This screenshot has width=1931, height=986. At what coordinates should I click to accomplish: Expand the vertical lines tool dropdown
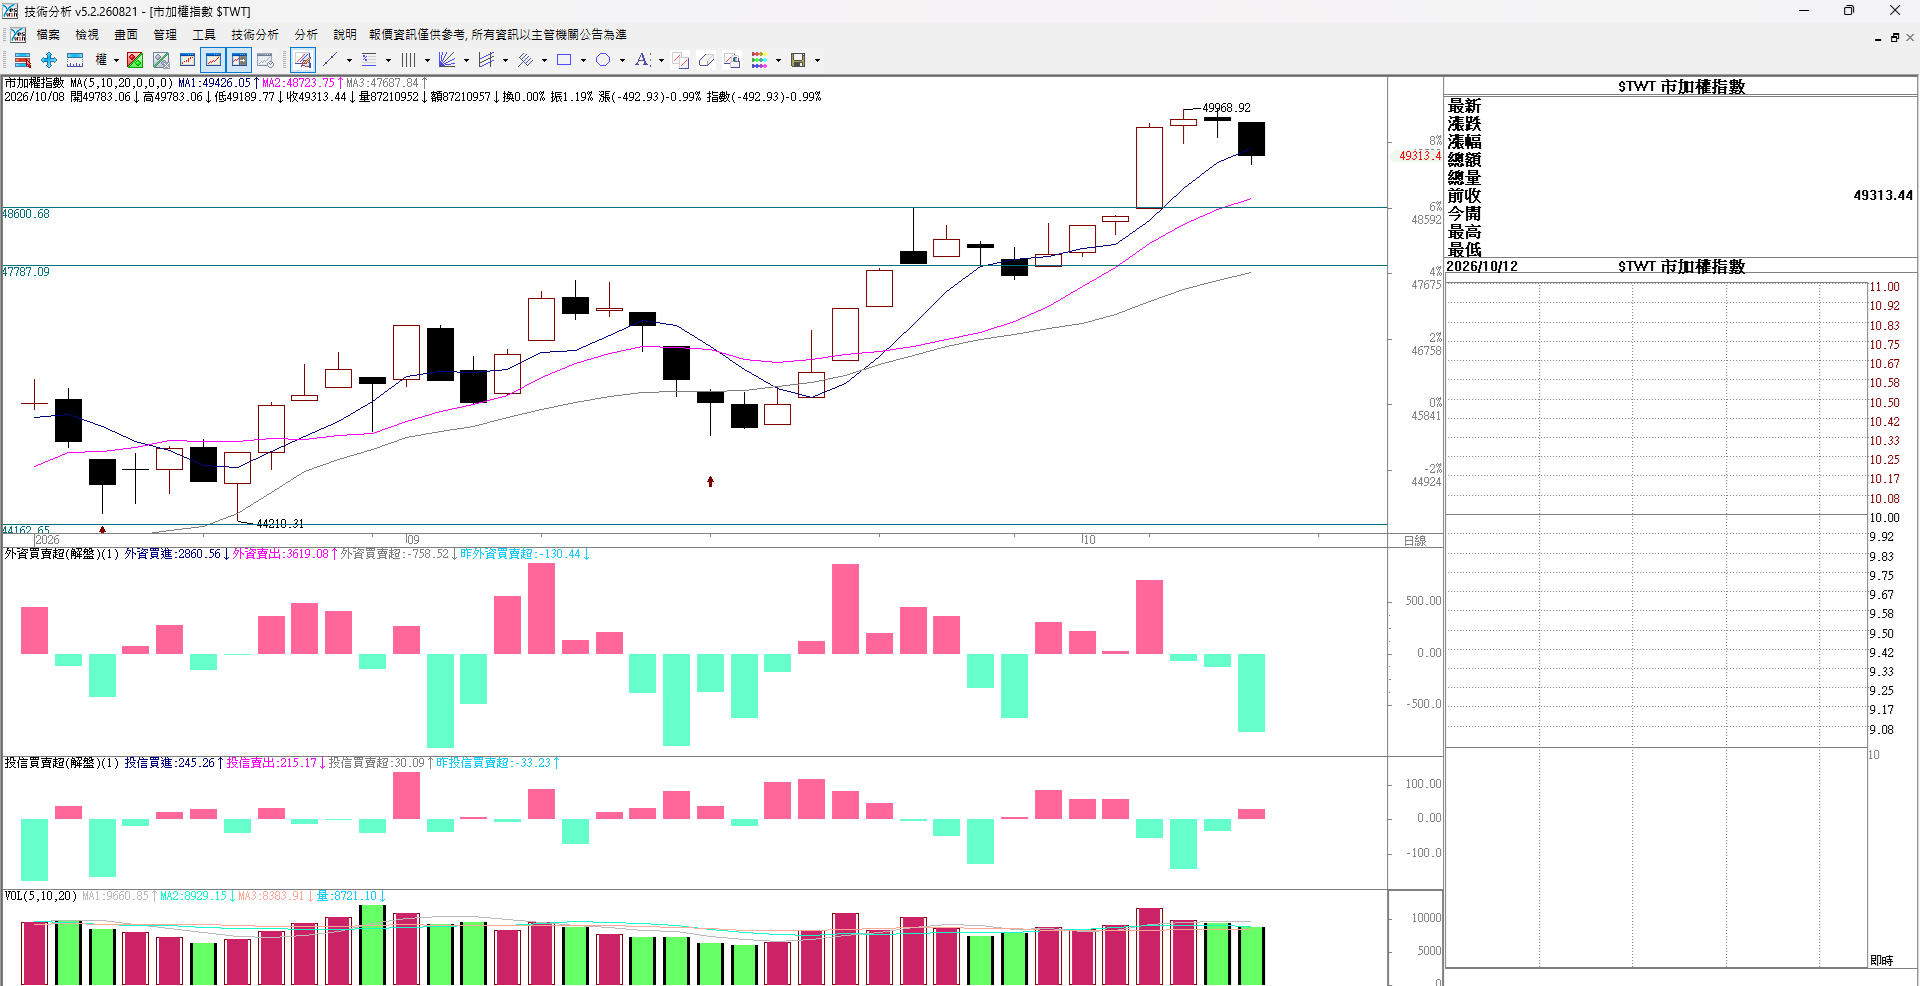427,60
